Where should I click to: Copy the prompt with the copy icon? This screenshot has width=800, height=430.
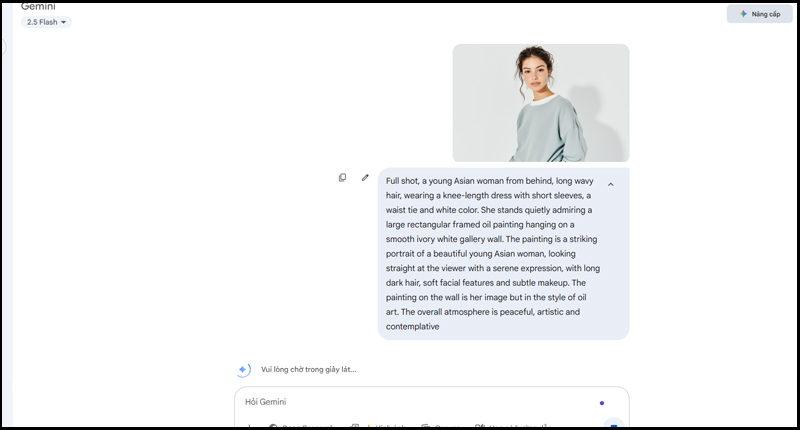(x=342, y=178)
